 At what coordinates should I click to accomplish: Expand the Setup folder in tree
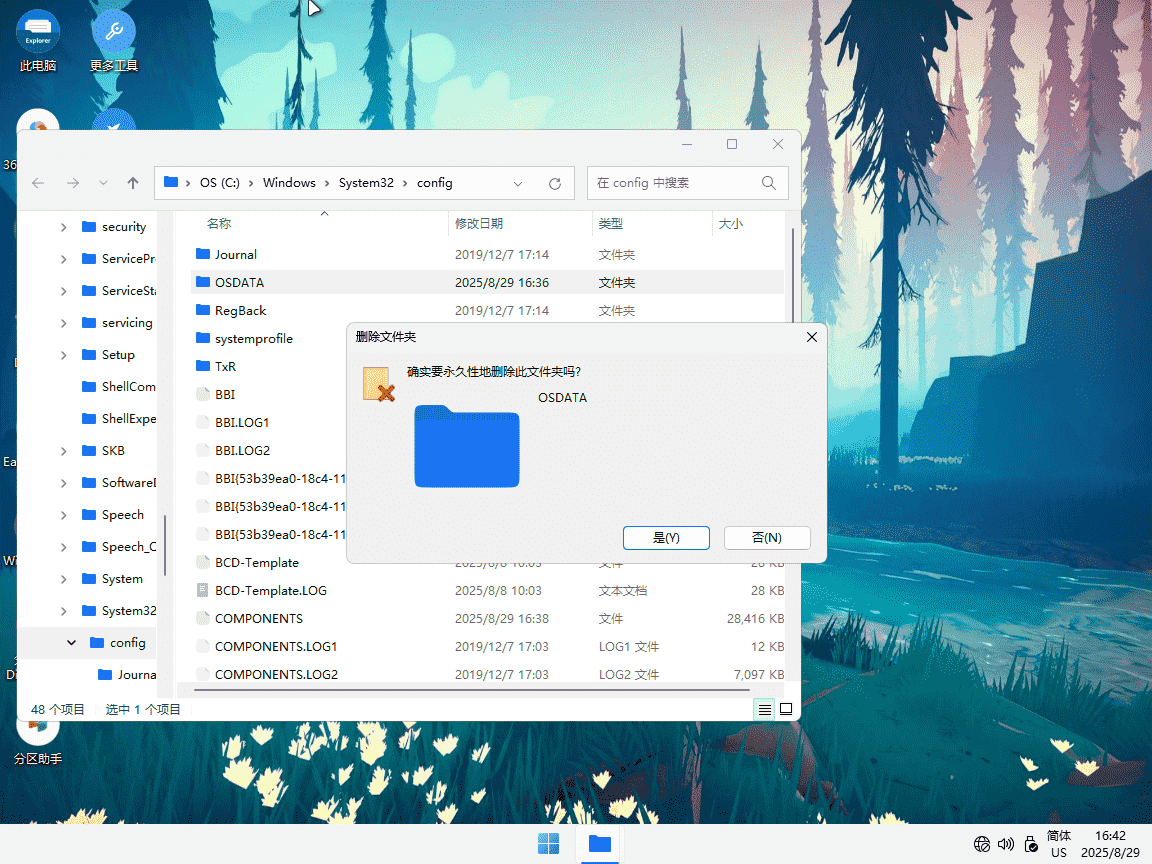[x=64, y=355]
